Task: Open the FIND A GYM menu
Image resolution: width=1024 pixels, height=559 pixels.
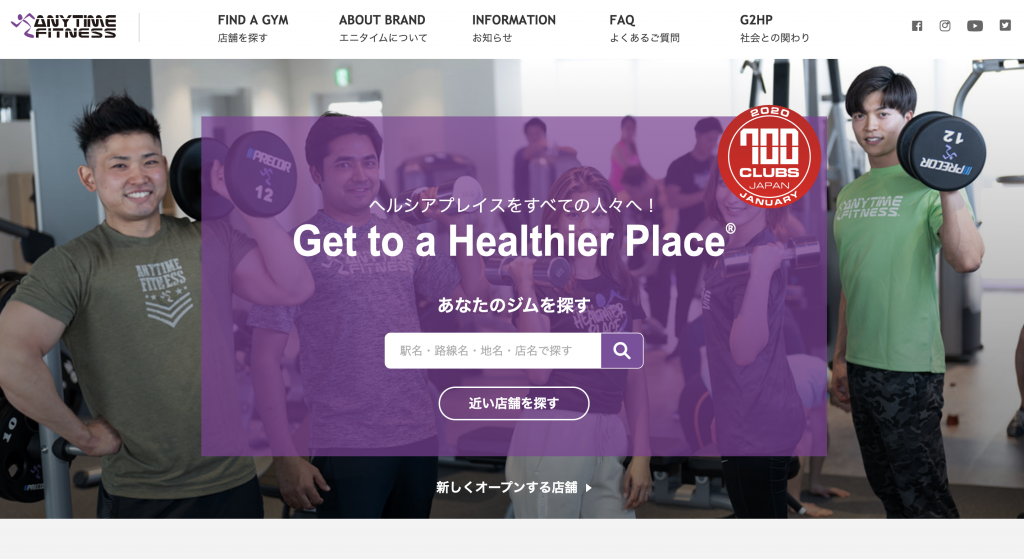Action: [253, 28]
